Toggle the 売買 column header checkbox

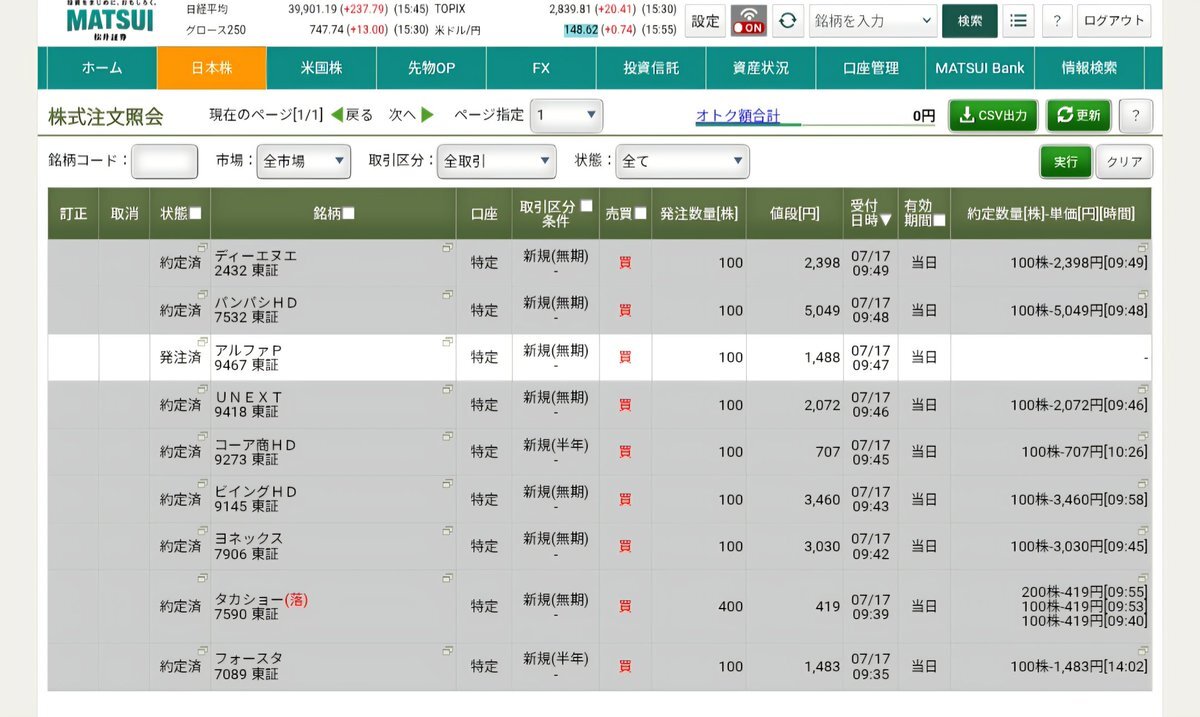pos(640,213)
